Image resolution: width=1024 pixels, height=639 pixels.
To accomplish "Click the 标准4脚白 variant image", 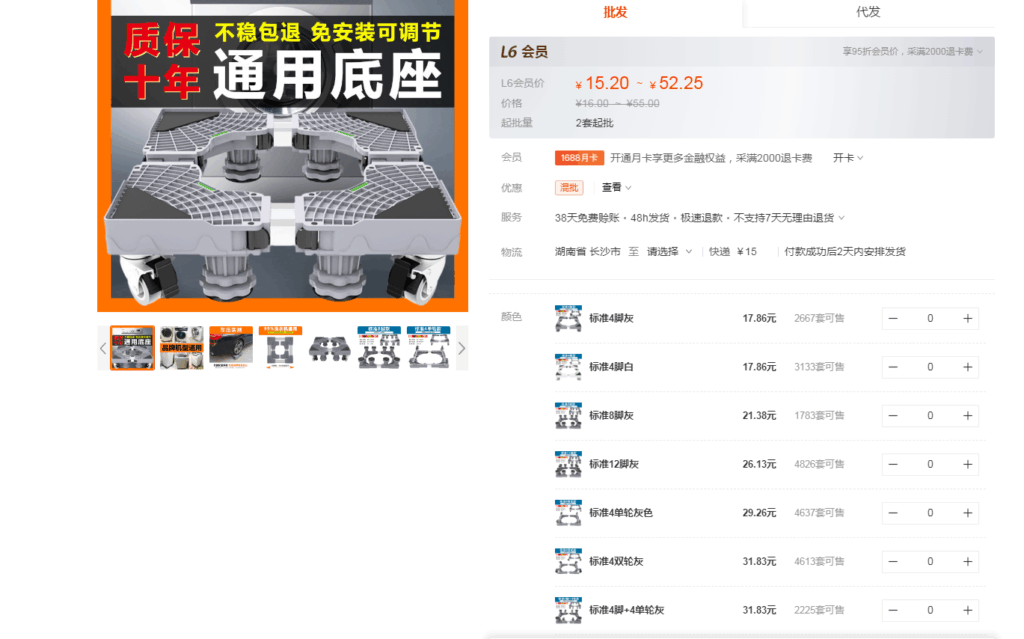I will pyautogui.click(x=568, y=367).
